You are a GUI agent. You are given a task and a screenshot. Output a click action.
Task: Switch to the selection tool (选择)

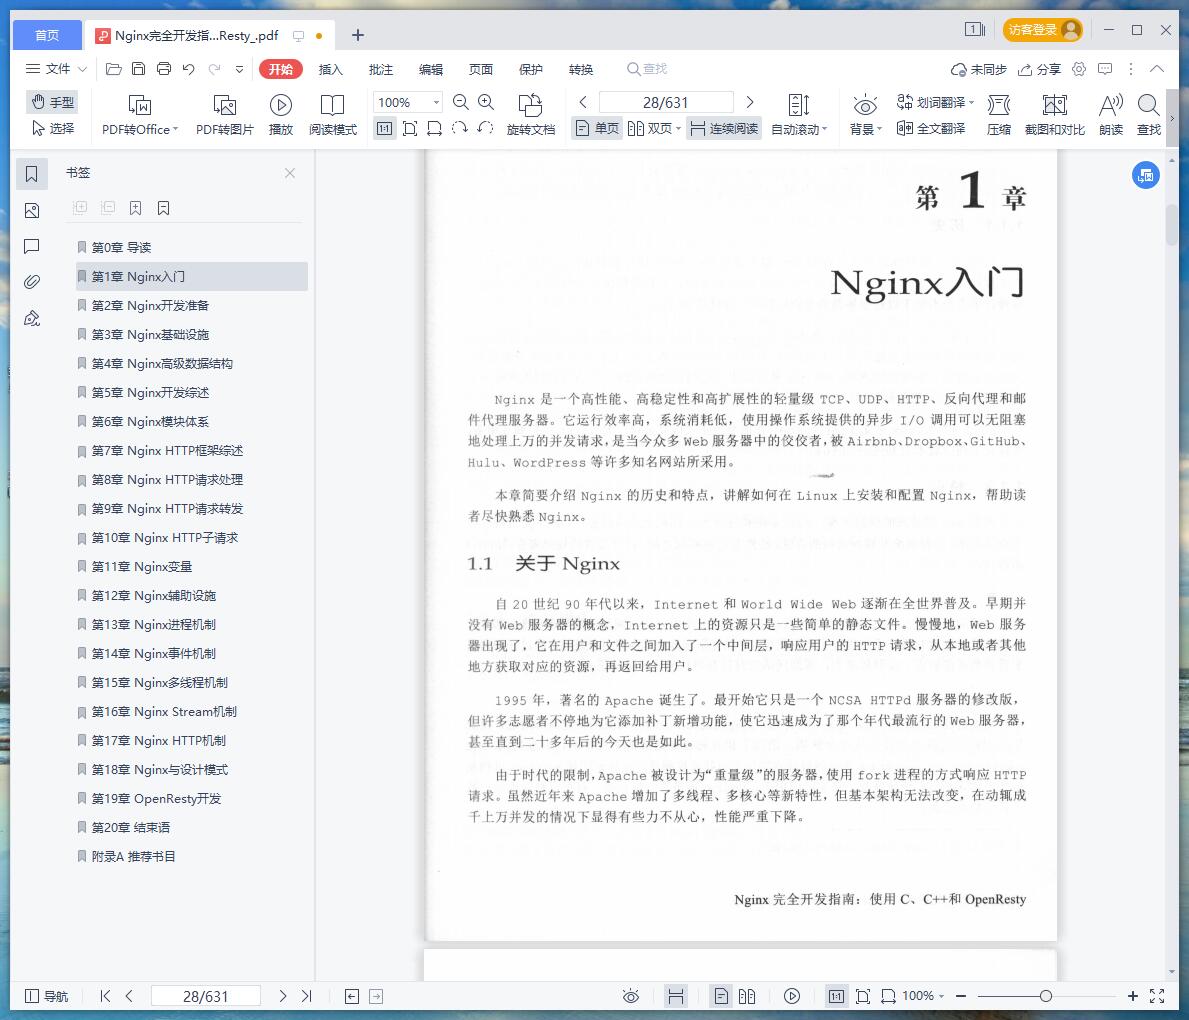tap(52, 128)
